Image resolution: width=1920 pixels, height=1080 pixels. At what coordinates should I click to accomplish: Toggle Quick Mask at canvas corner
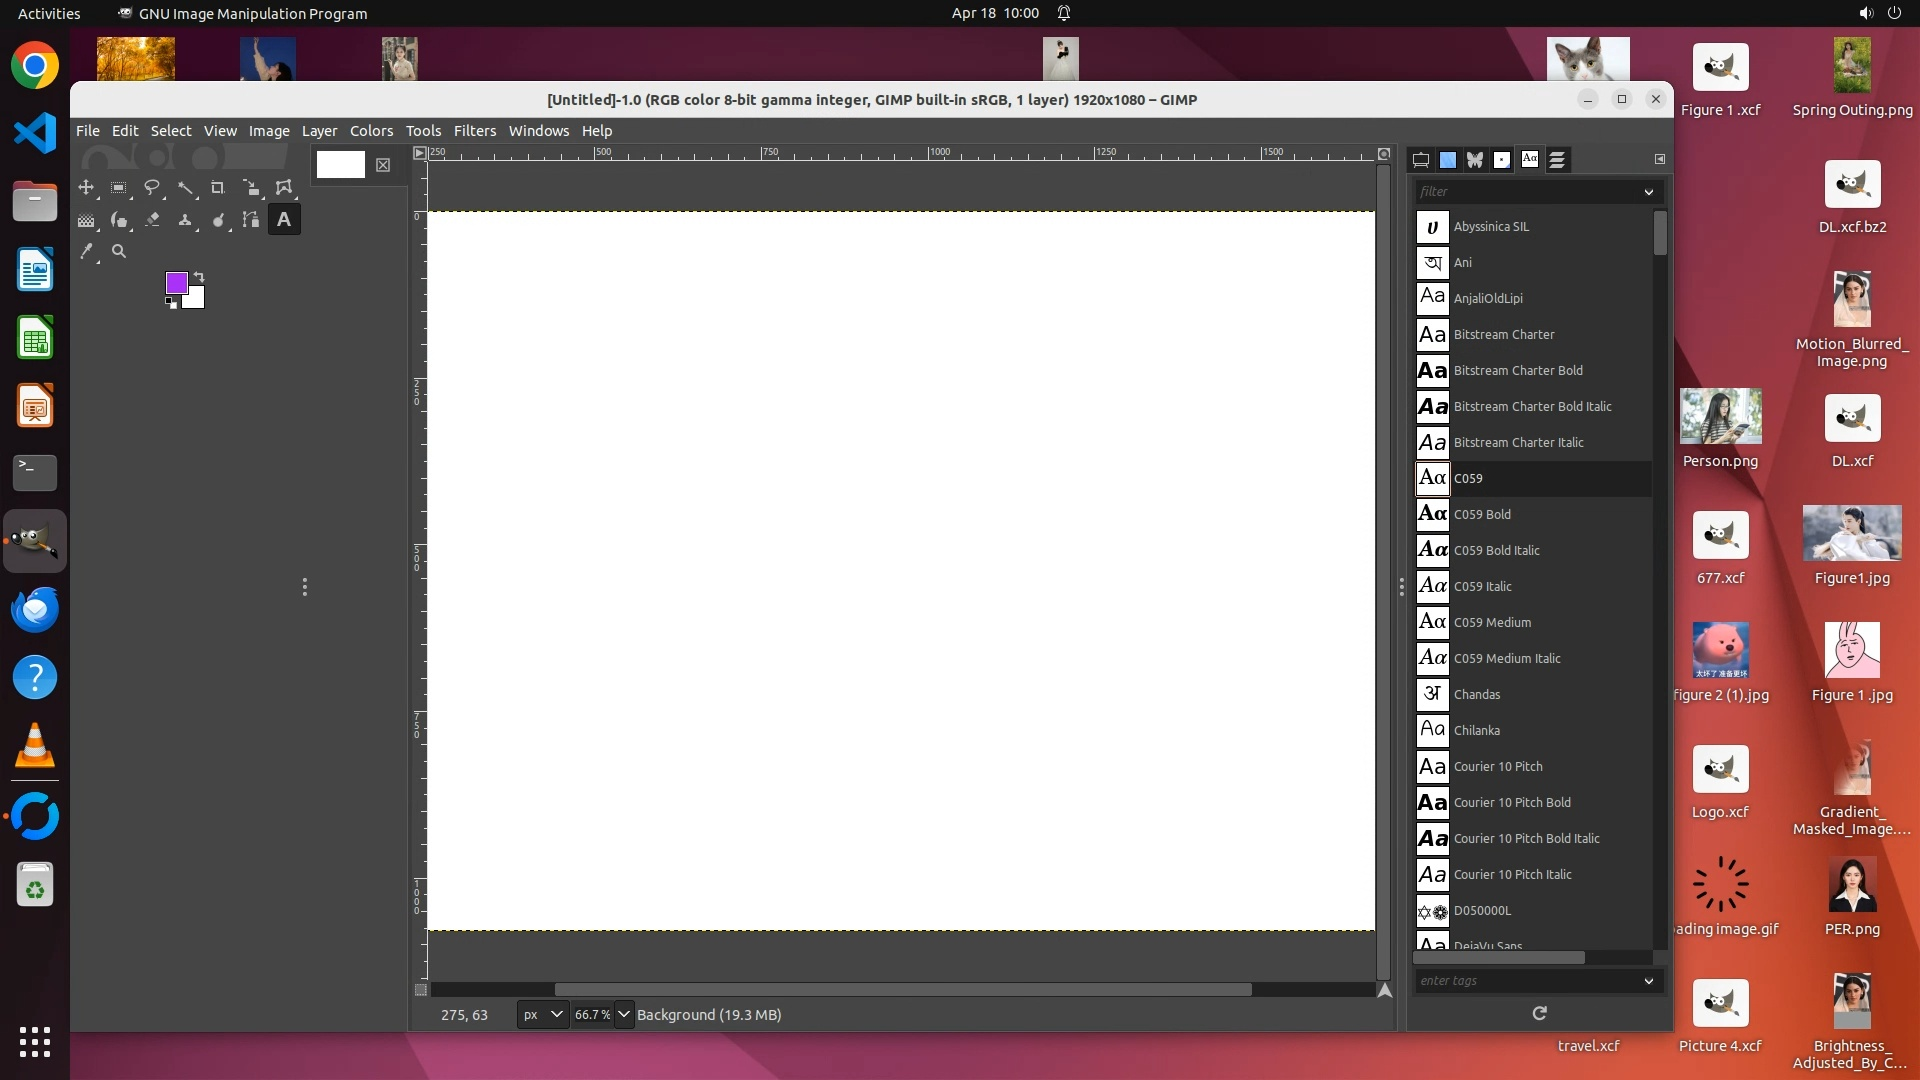[x=421, y=990]
